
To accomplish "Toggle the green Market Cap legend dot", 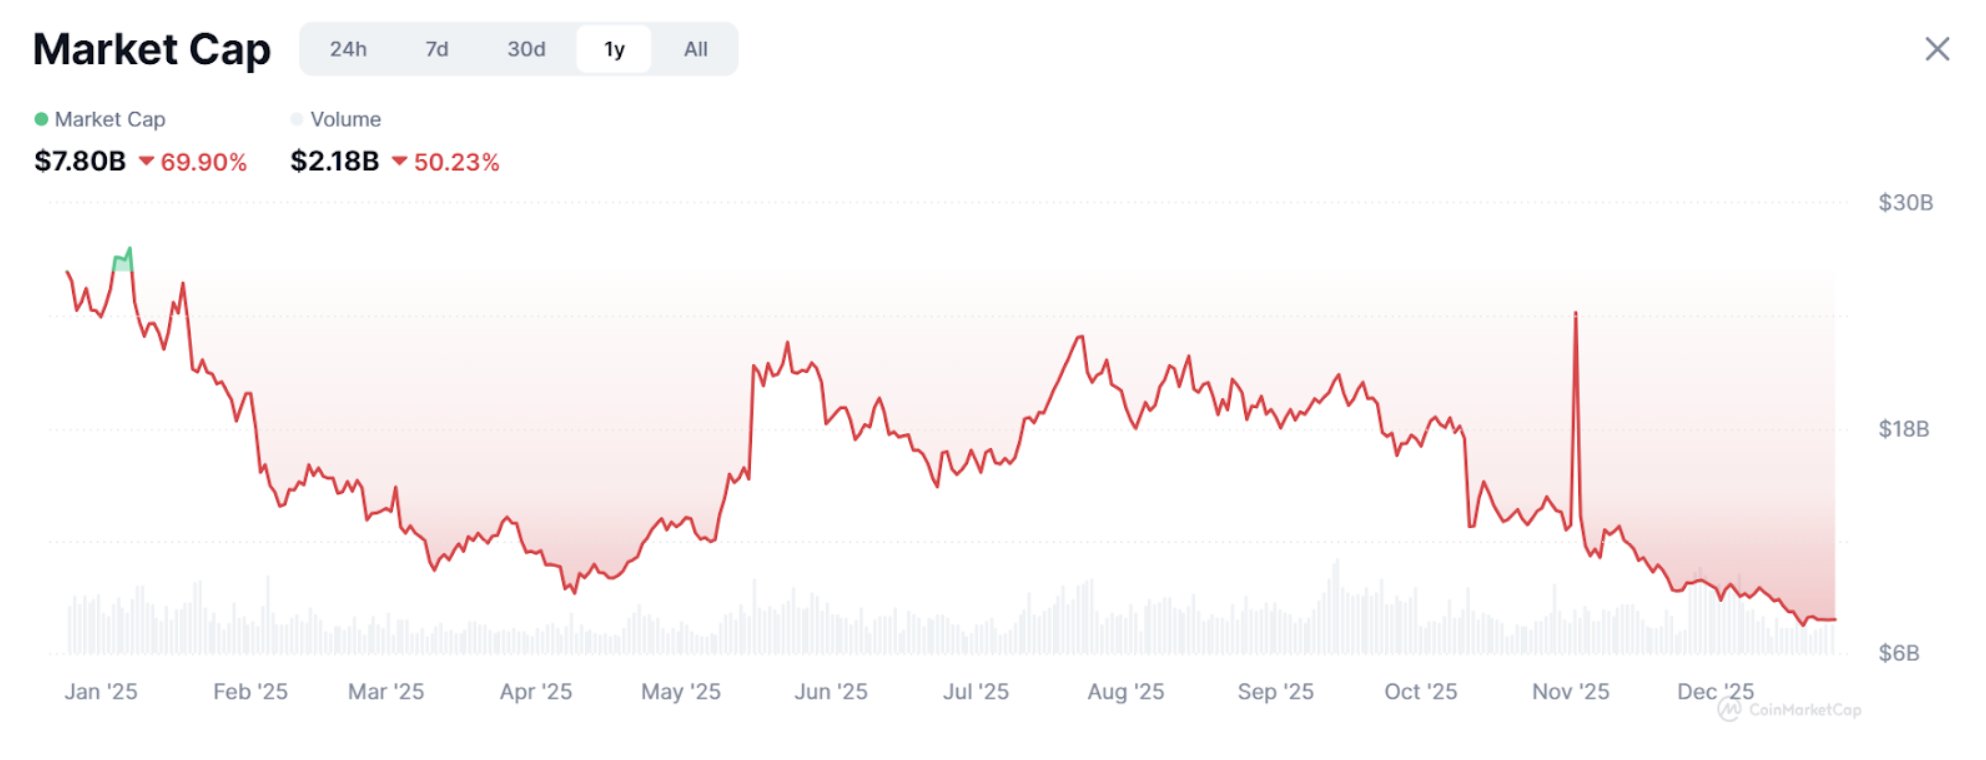I will [x=41, y=119].
